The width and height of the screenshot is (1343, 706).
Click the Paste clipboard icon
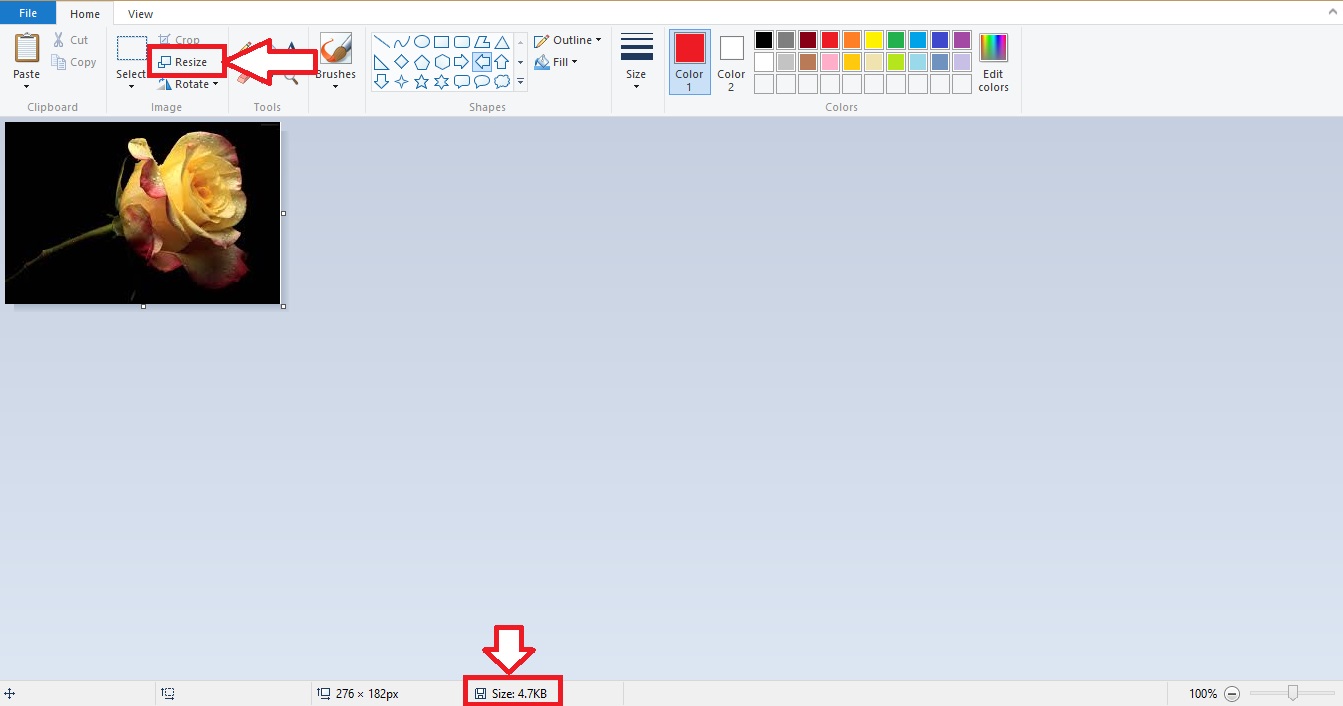pos(26,48)
